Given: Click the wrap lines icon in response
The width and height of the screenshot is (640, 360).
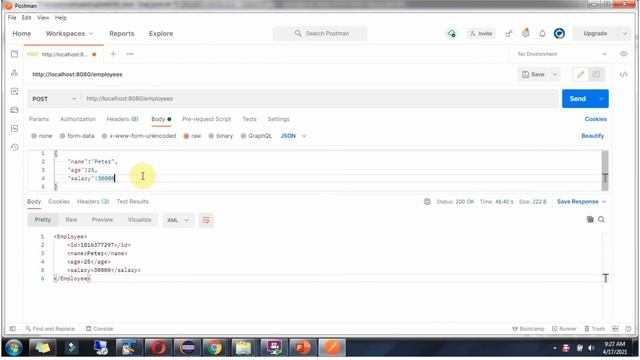Looking at the screenshot, I should coord(206,220).
